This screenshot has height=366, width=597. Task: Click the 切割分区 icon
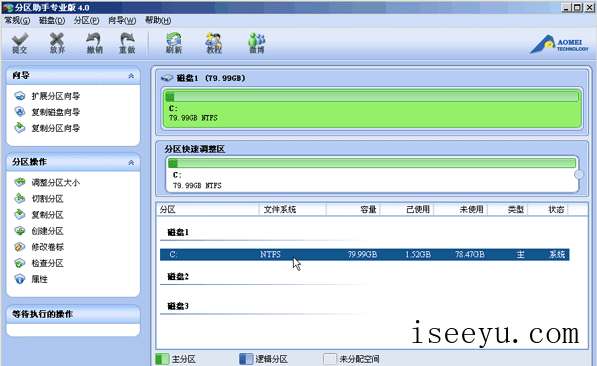(20, 198)
